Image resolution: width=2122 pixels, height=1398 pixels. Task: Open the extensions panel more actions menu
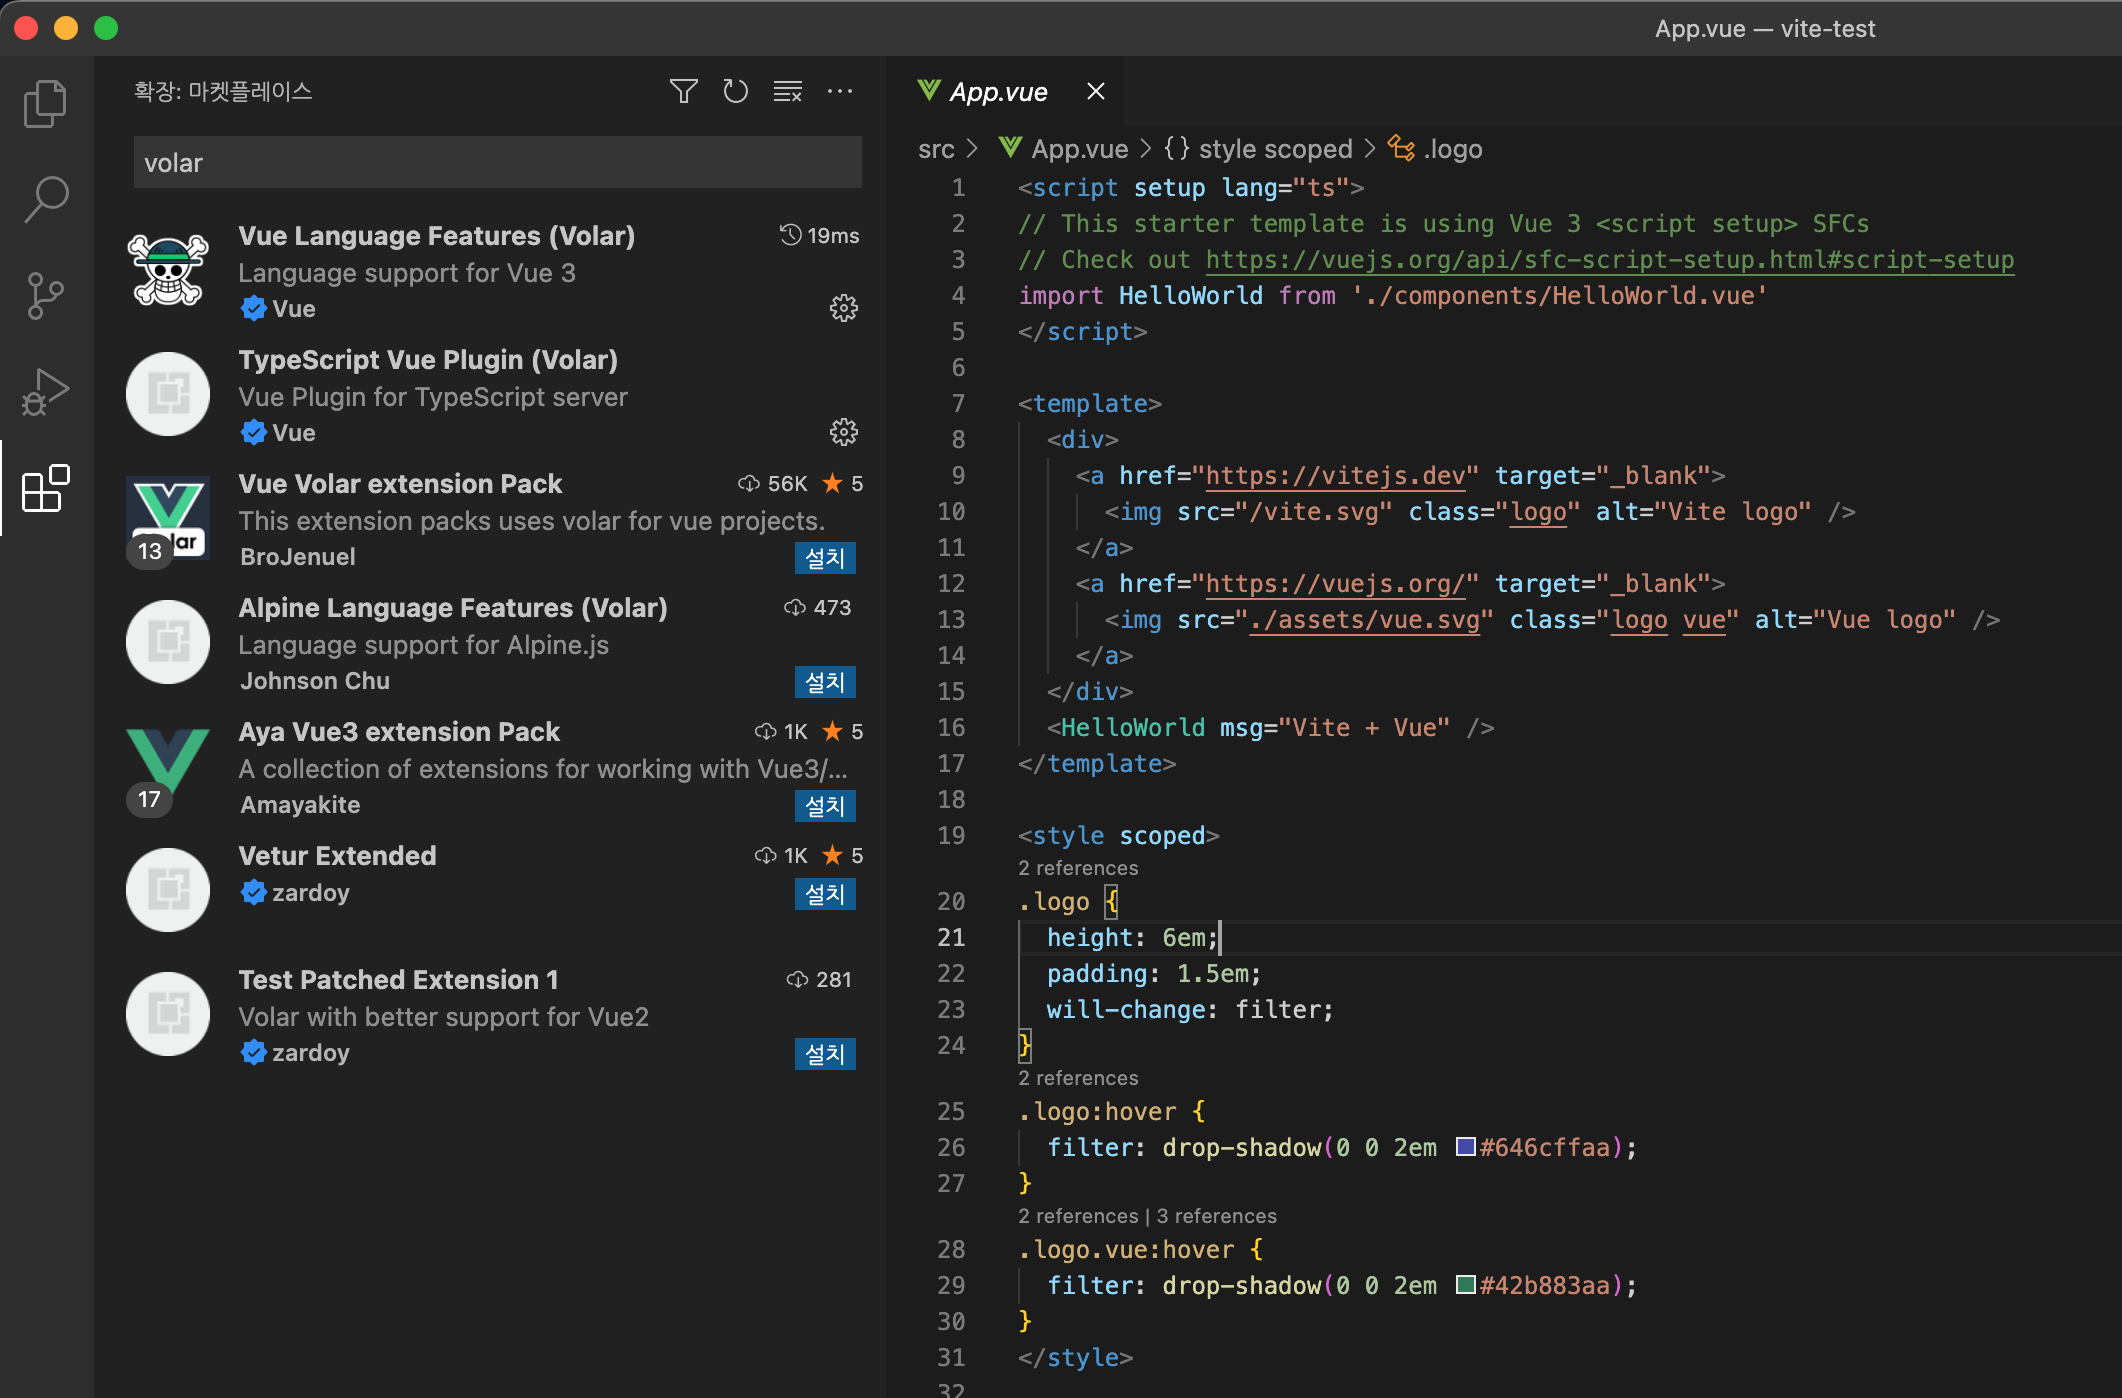(x=840, y=92)
